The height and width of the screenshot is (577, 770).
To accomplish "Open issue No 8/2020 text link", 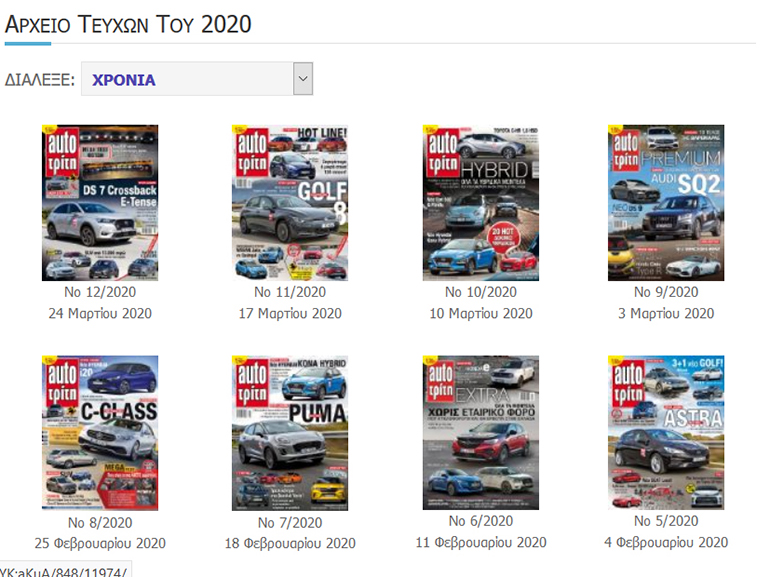I will point(100,522).
